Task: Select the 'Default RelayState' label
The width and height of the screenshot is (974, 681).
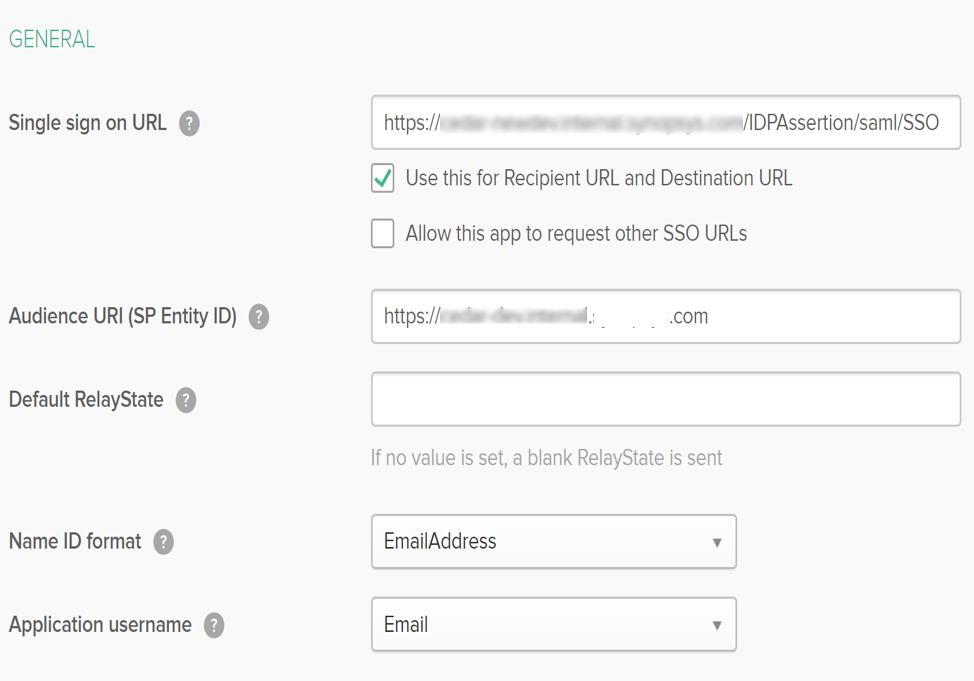Action: click(x=86, y=400)
